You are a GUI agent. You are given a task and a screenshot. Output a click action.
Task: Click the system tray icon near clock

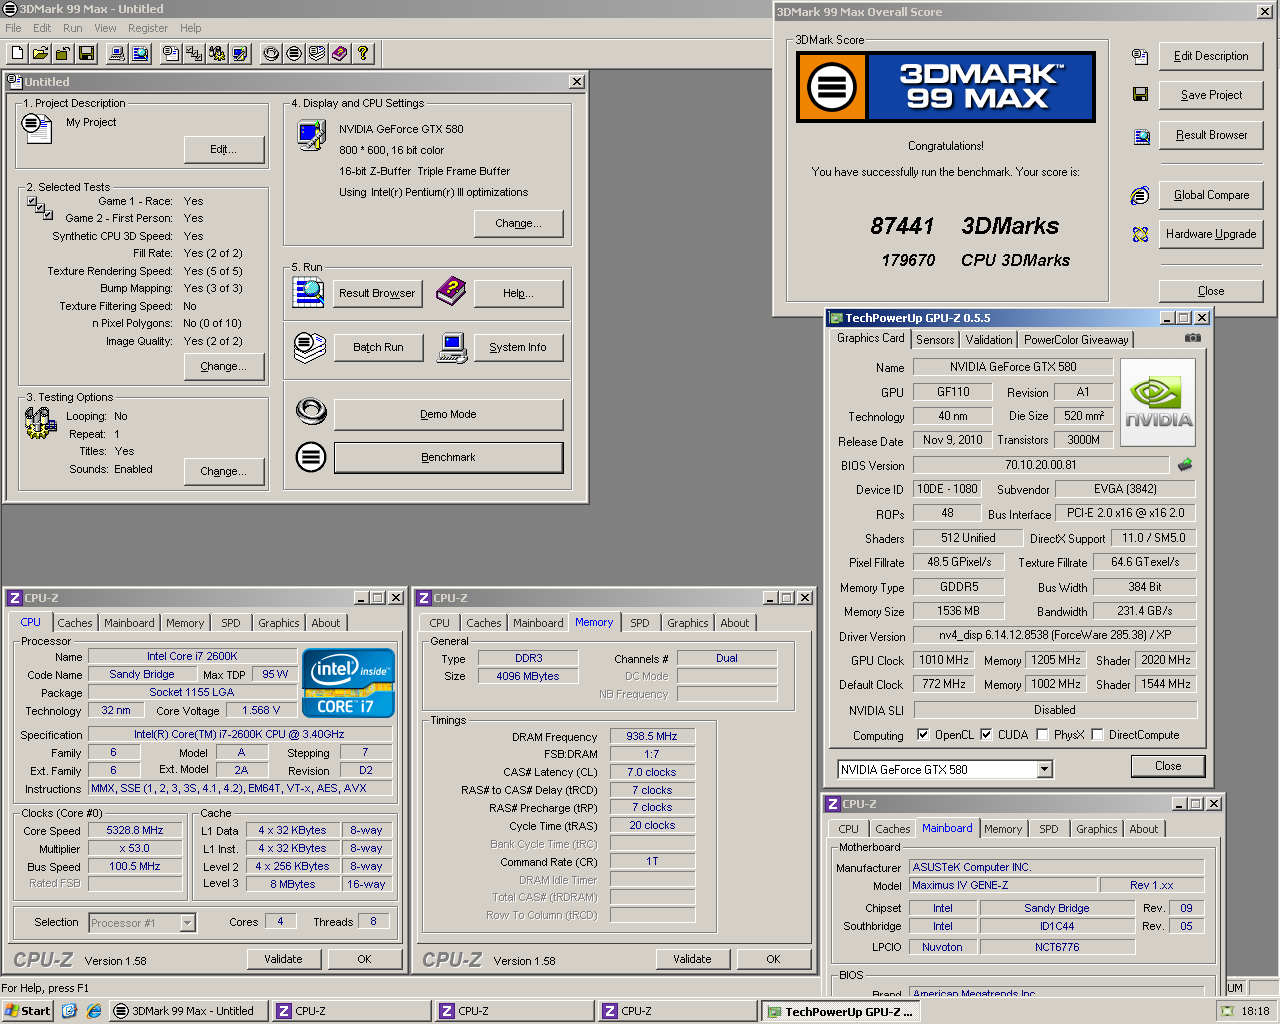tap(1227, 1012)
